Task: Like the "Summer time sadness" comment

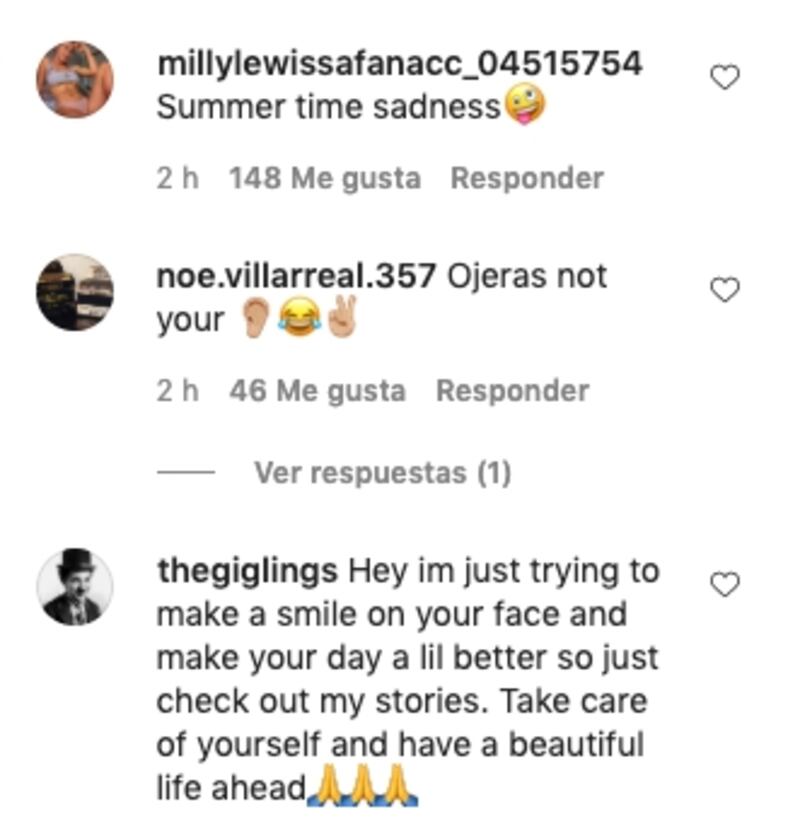Action: click(x=724, y=77)
